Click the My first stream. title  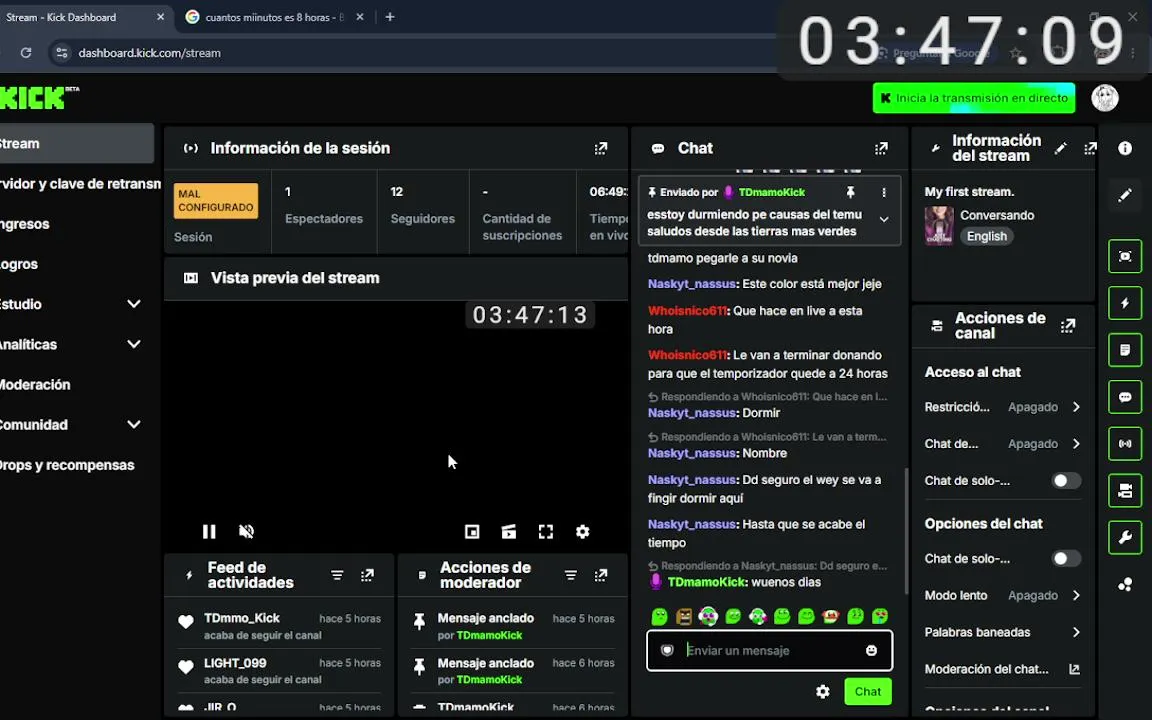pyautogui.click(x=969, y=192)
